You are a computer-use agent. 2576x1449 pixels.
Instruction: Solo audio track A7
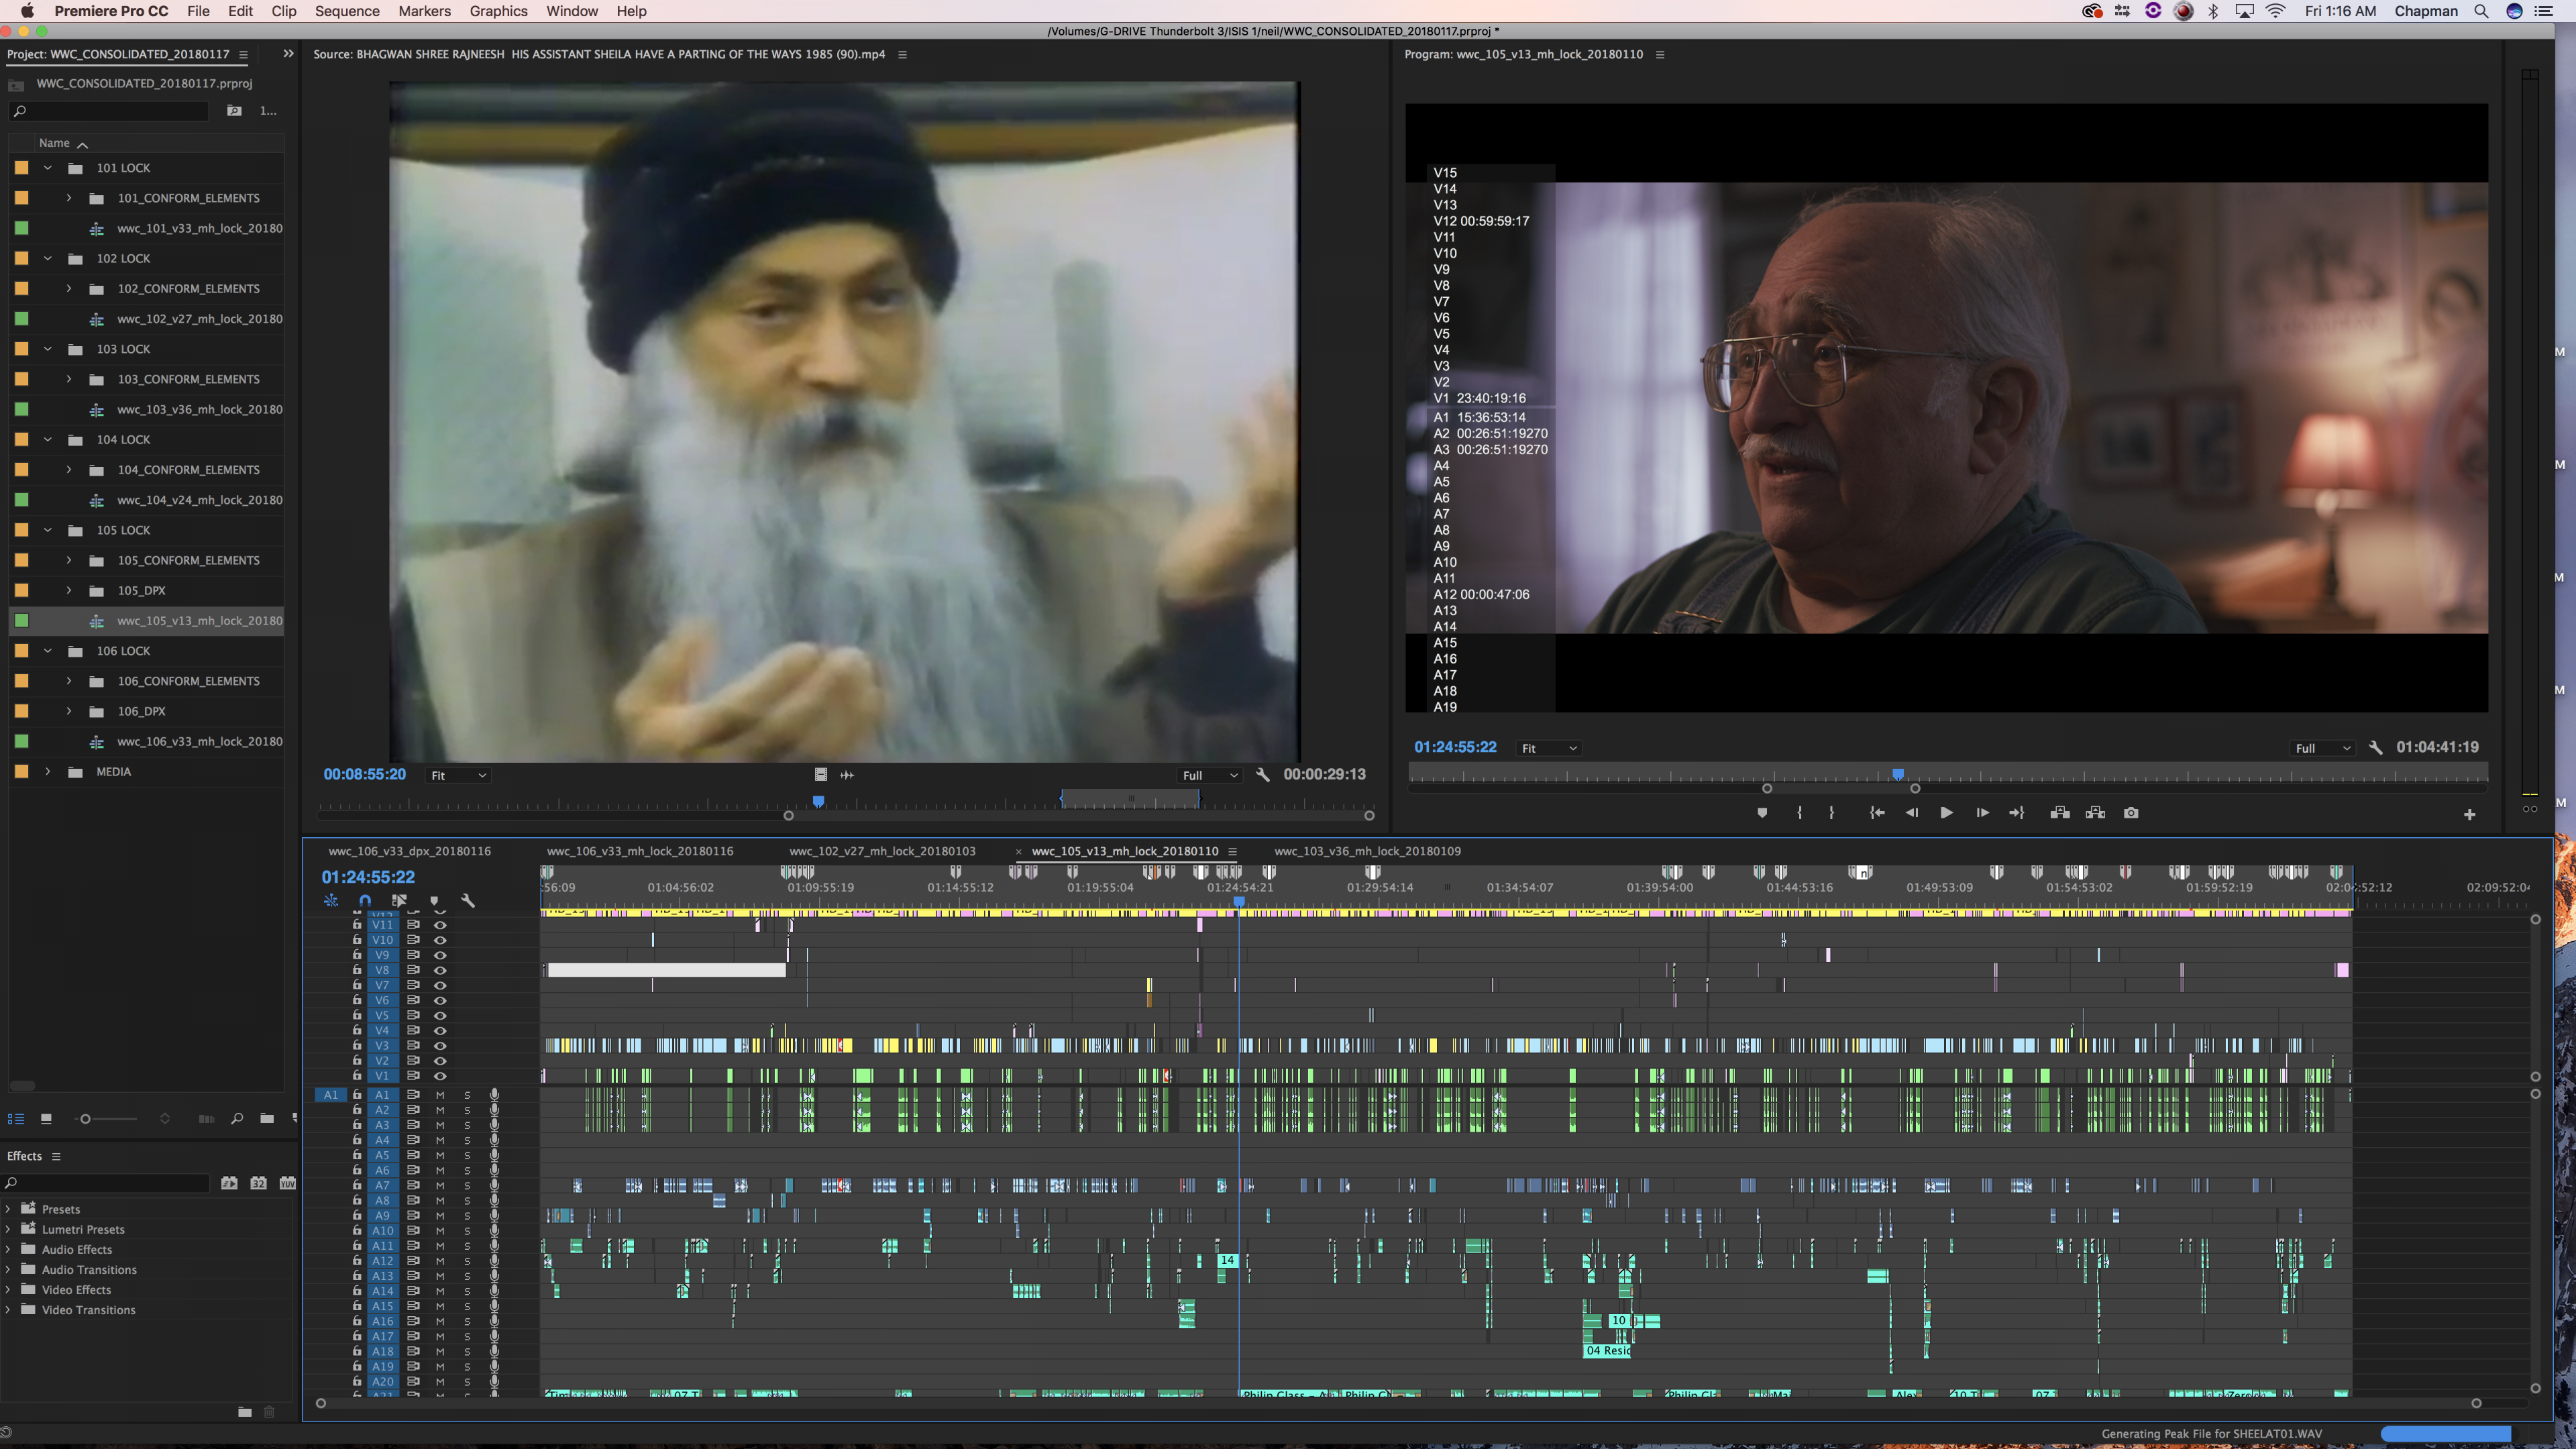(x=467, y=1186)
